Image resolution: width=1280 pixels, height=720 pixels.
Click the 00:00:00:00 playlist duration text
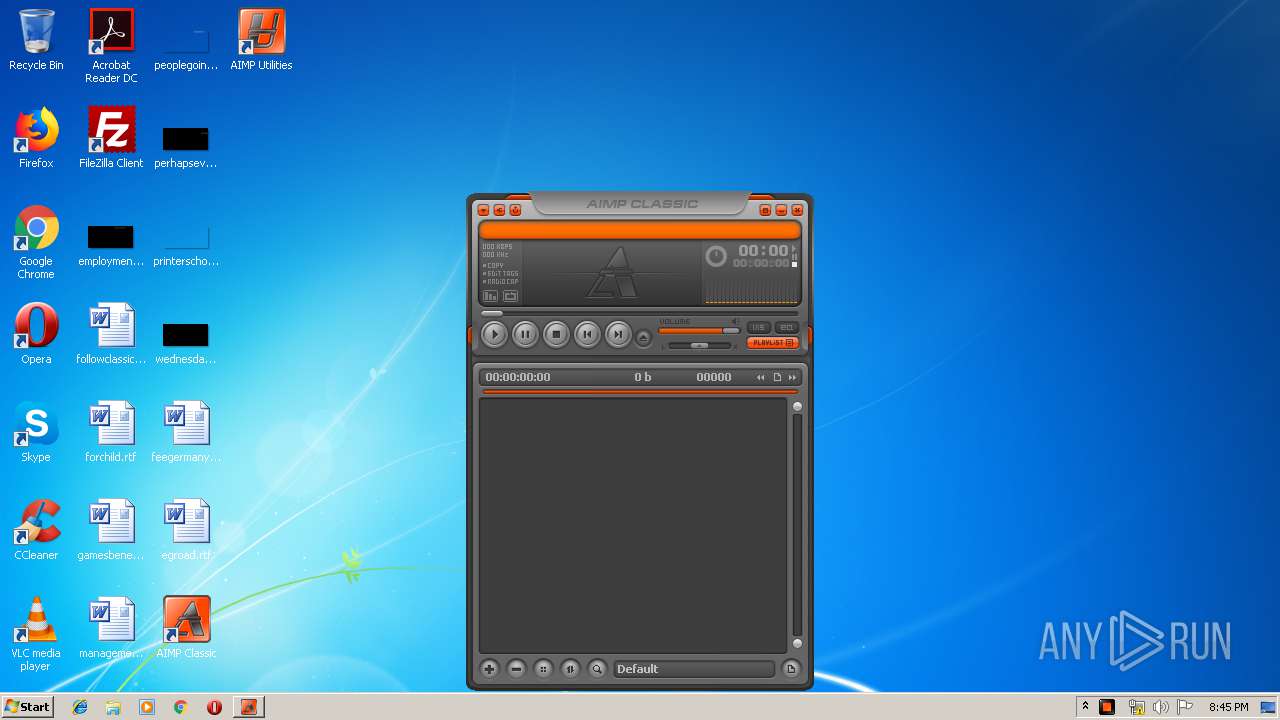[x=518, y=377]
